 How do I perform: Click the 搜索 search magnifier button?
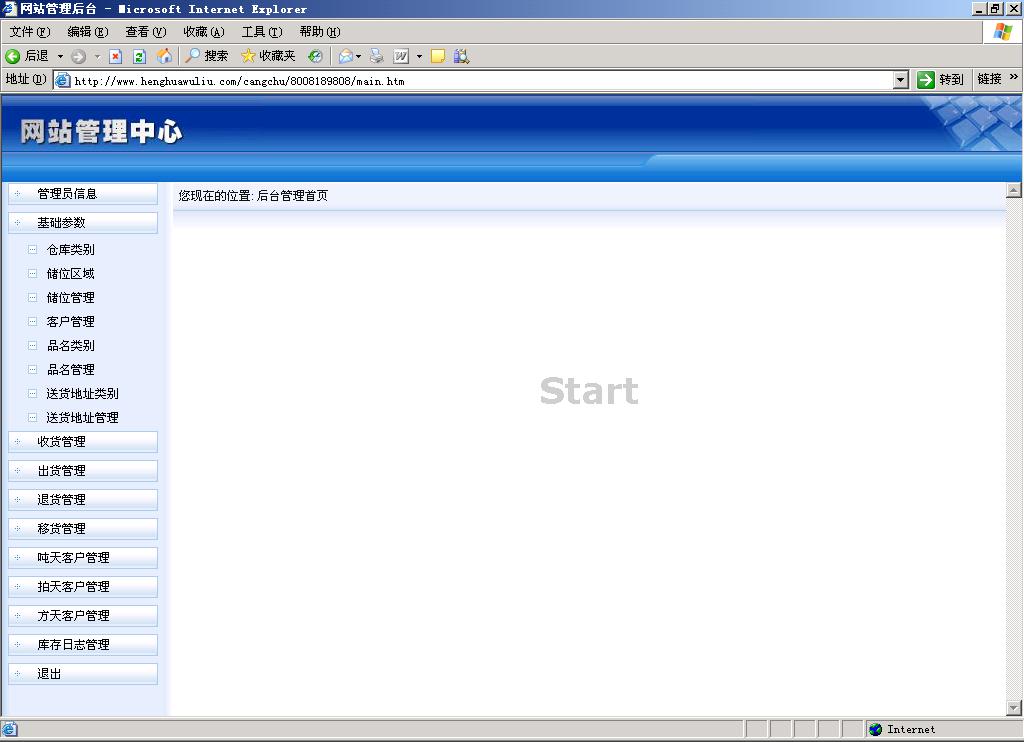pyautogui.click(x=206, y=56)
